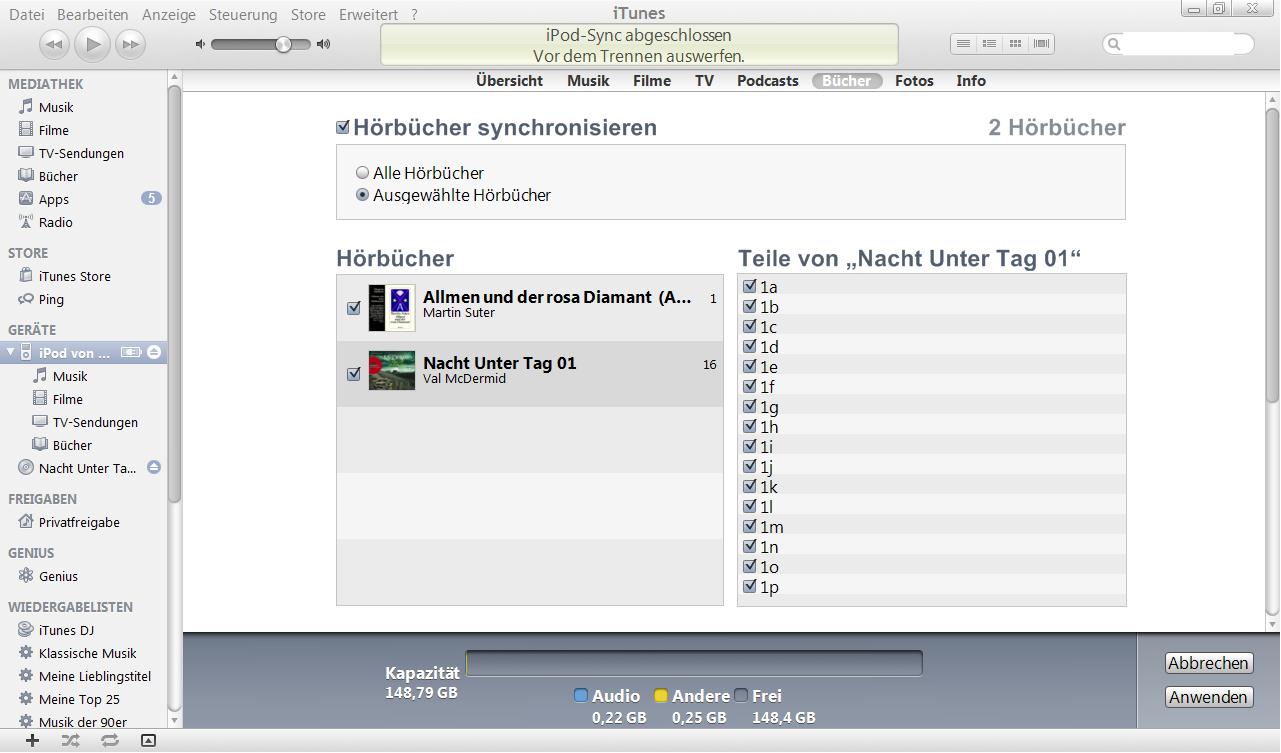This screenshot has width=1281, height=753.
Task: Open Genius in the sidebar
Action: pyautogui.click(x=58, y=576)
